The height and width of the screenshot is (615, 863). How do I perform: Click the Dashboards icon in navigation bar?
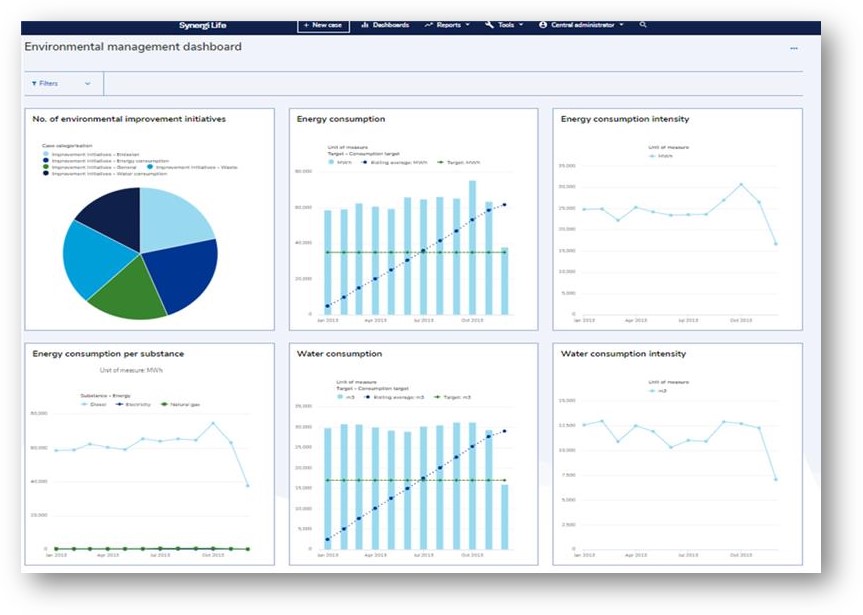point(365,25)
